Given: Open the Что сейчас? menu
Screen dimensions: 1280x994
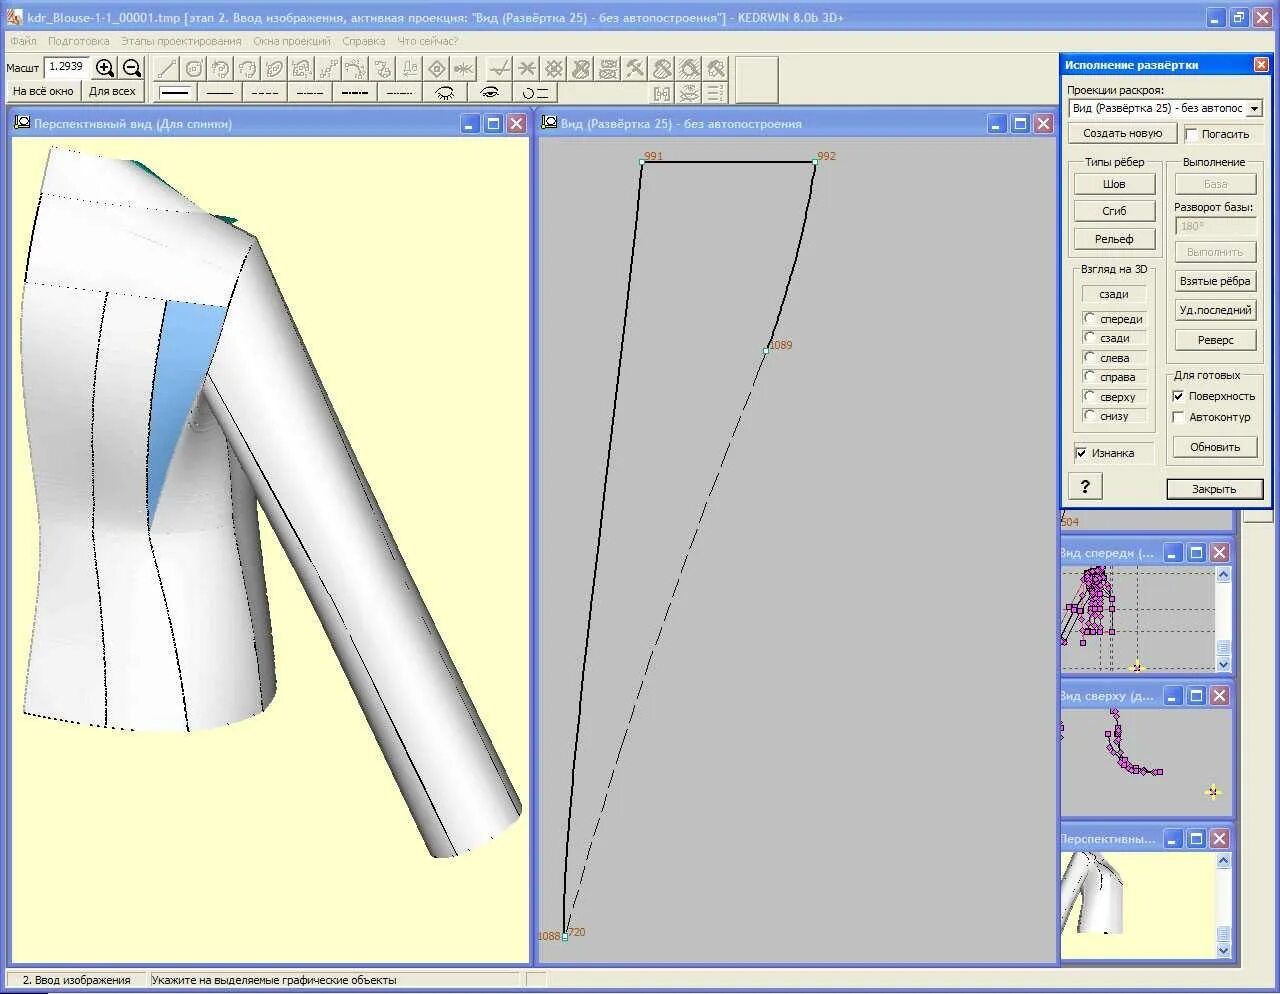Looking at the screenshot, I should coord(427,41).
